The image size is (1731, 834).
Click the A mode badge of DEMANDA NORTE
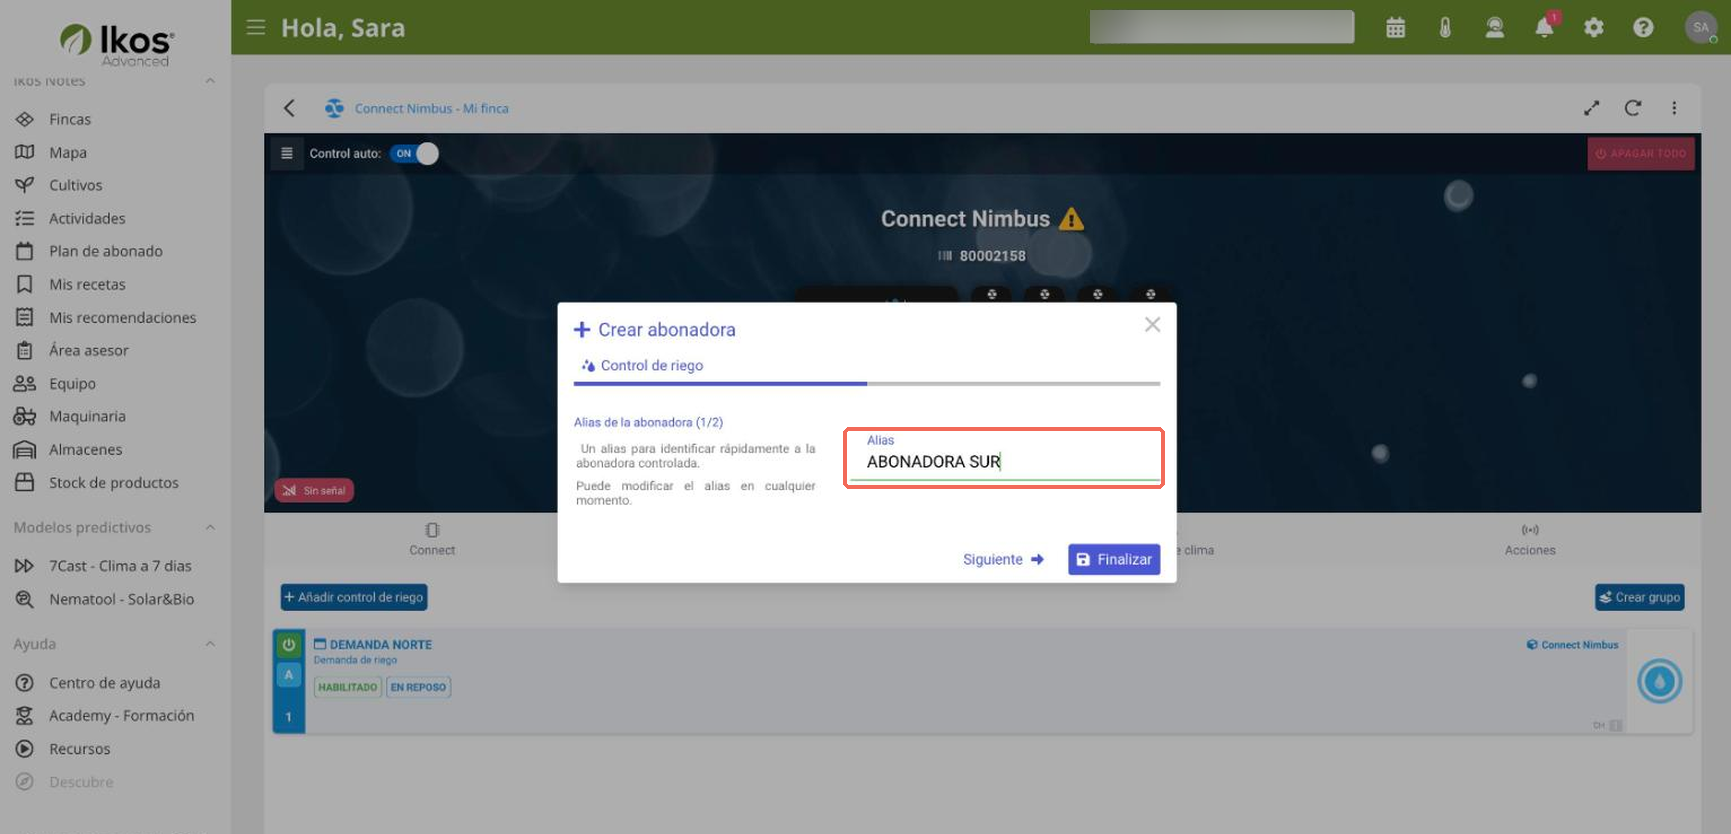[289, 675]
